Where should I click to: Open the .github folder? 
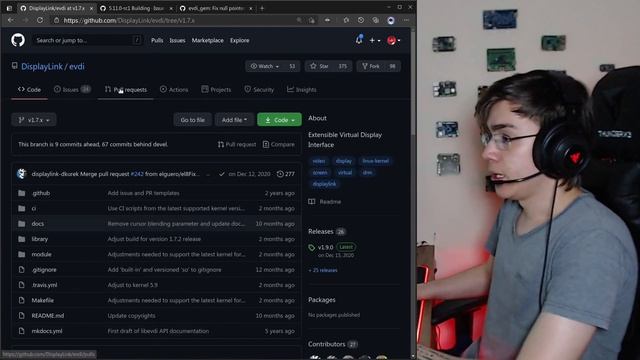(x=41, y=193)
